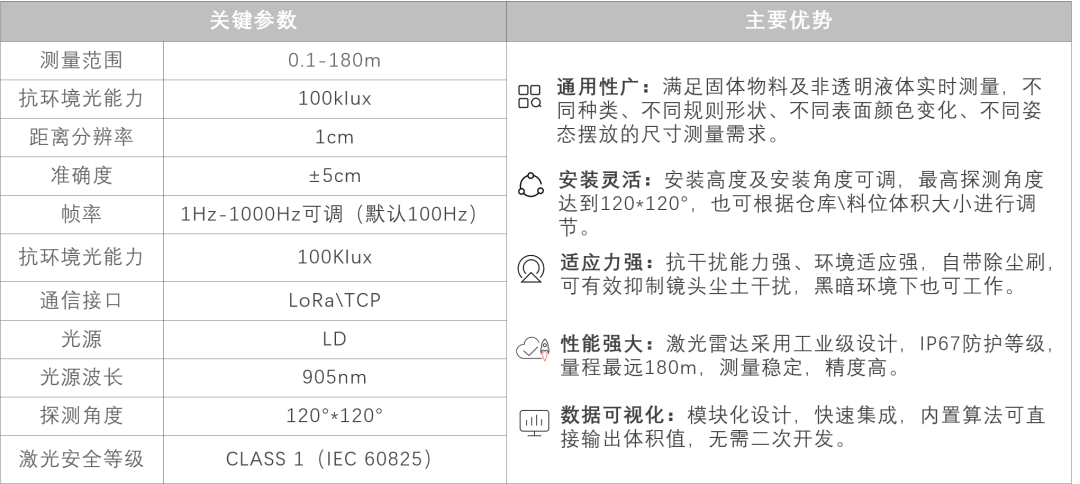Click the monitor chart icon beside 数据可视化
The height and width of the screenshot is (484, 1080).
pos(534,422)
